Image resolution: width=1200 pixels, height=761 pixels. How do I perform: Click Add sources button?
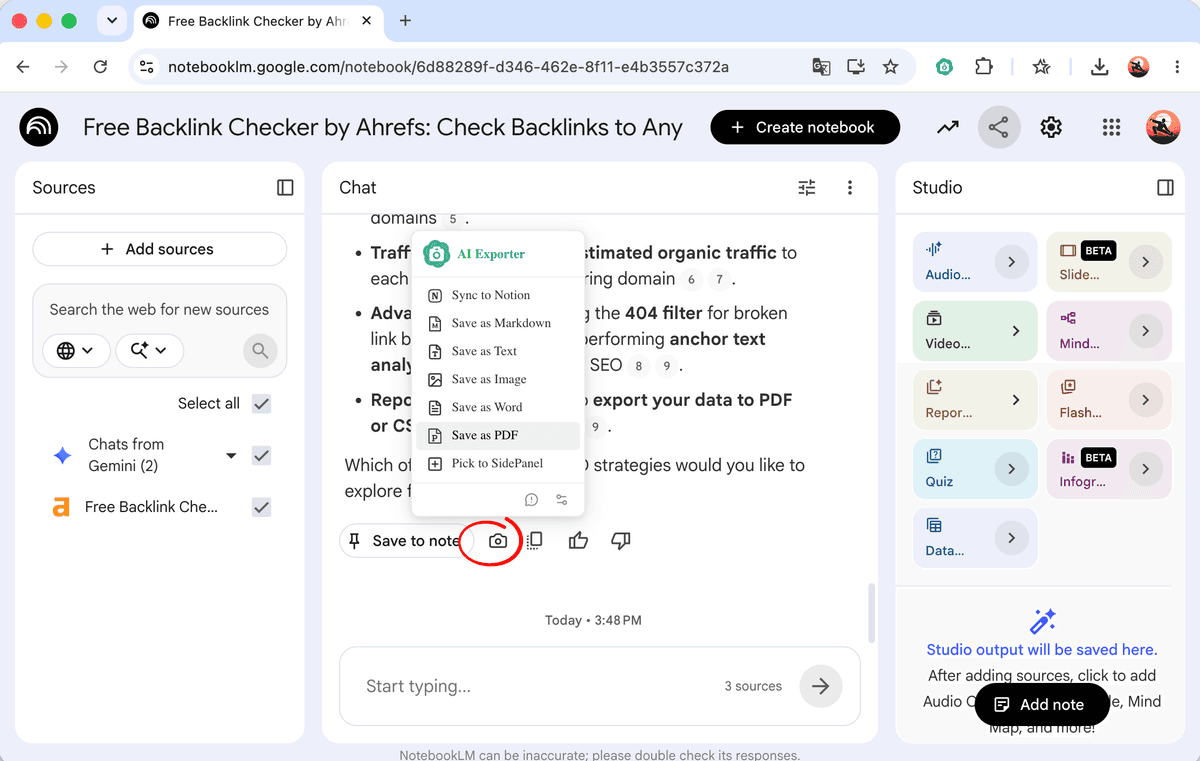coord(159,249)
